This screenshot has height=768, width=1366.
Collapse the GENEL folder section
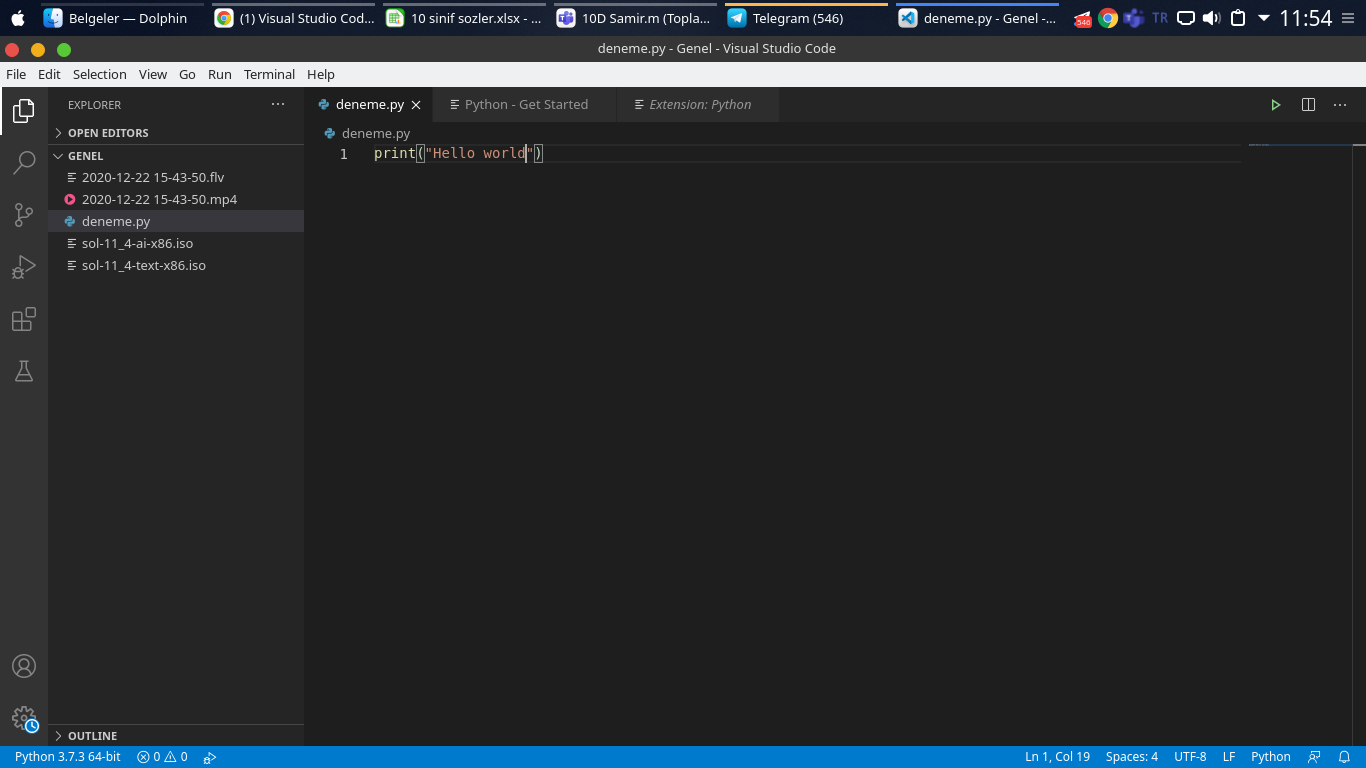[176, 156]
